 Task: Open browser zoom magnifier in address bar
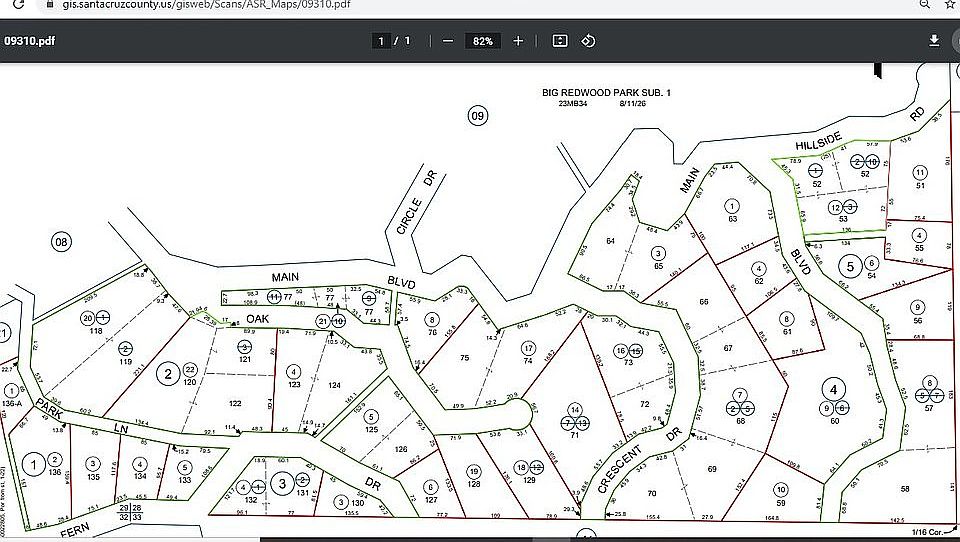coord(924,4)
